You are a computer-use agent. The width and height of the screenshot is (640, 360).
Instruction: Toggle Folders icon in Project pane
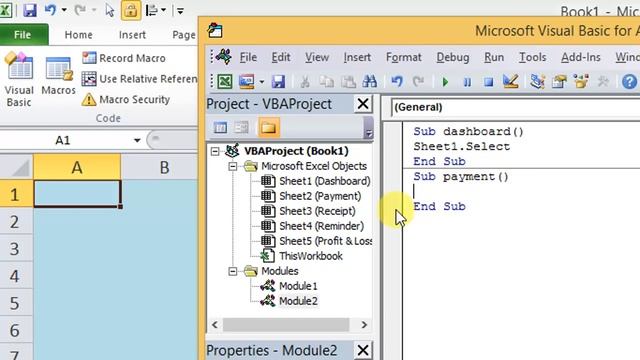tap(269, 127)
